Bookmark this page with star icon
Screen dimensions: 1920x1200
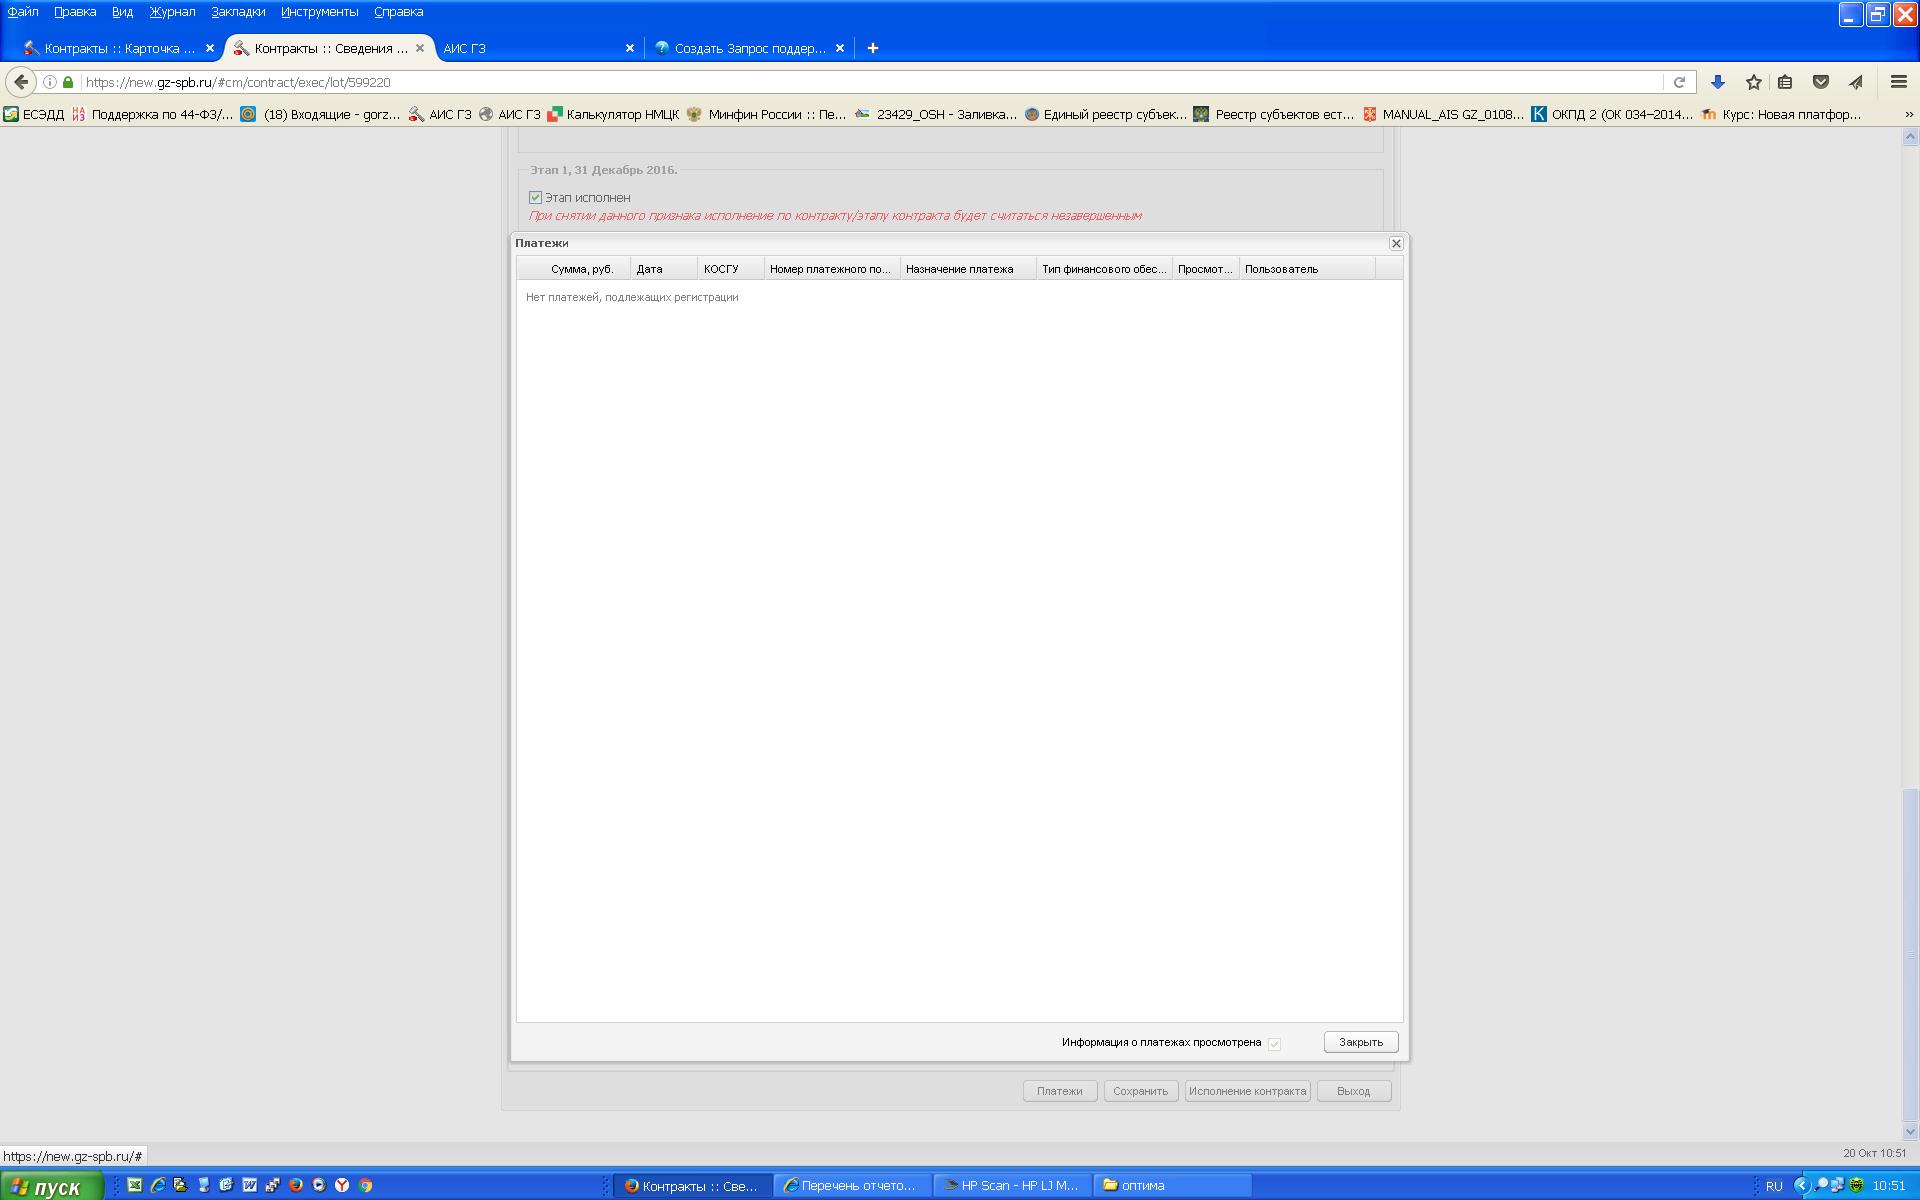[x=1753, y=82]
